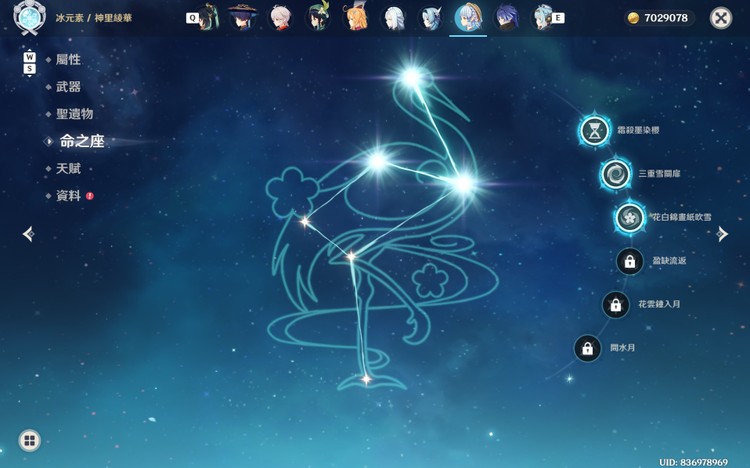
Task: Open the 花白錦畫紙吹雪 constellation node
Action: [630, 217]
